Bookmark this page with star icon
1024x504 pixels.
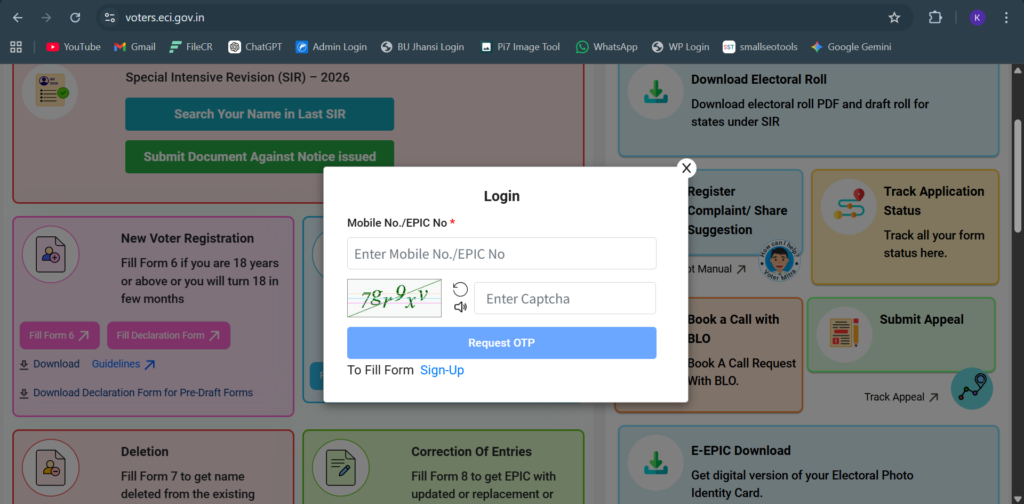[x=894, y=18]
